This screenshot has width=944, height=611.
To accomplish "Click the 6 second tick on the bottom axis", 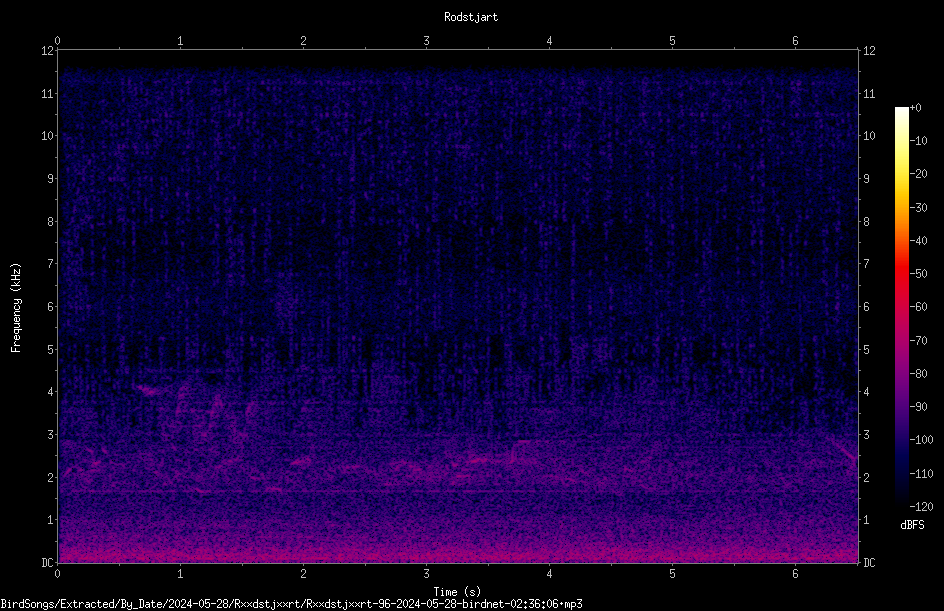I will click(795, 574).
